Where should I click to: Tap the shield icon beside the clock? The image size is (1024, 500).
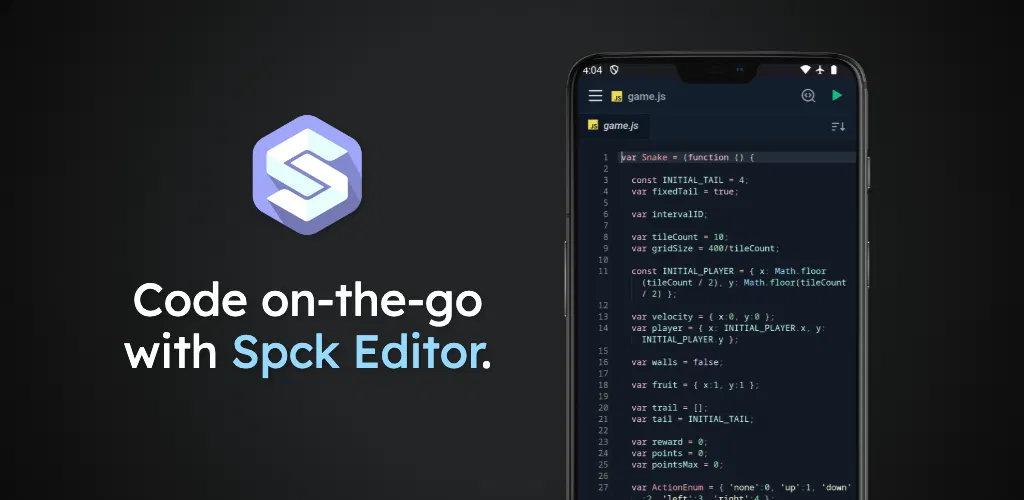(x=614, y=70)
